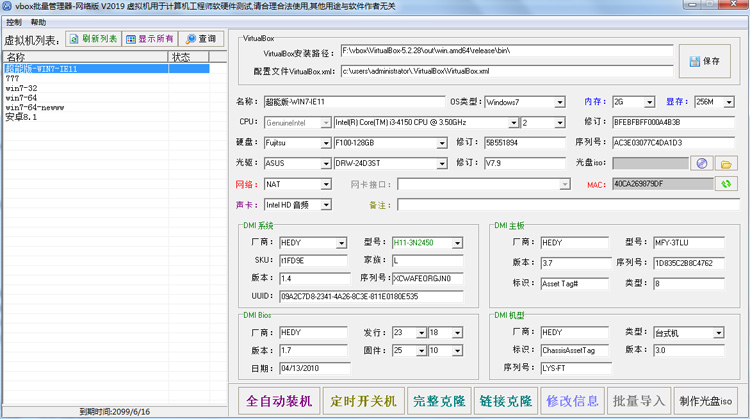Regenerate MAC address with green refresh icon

pyautogui.click(x=726, y=184)
